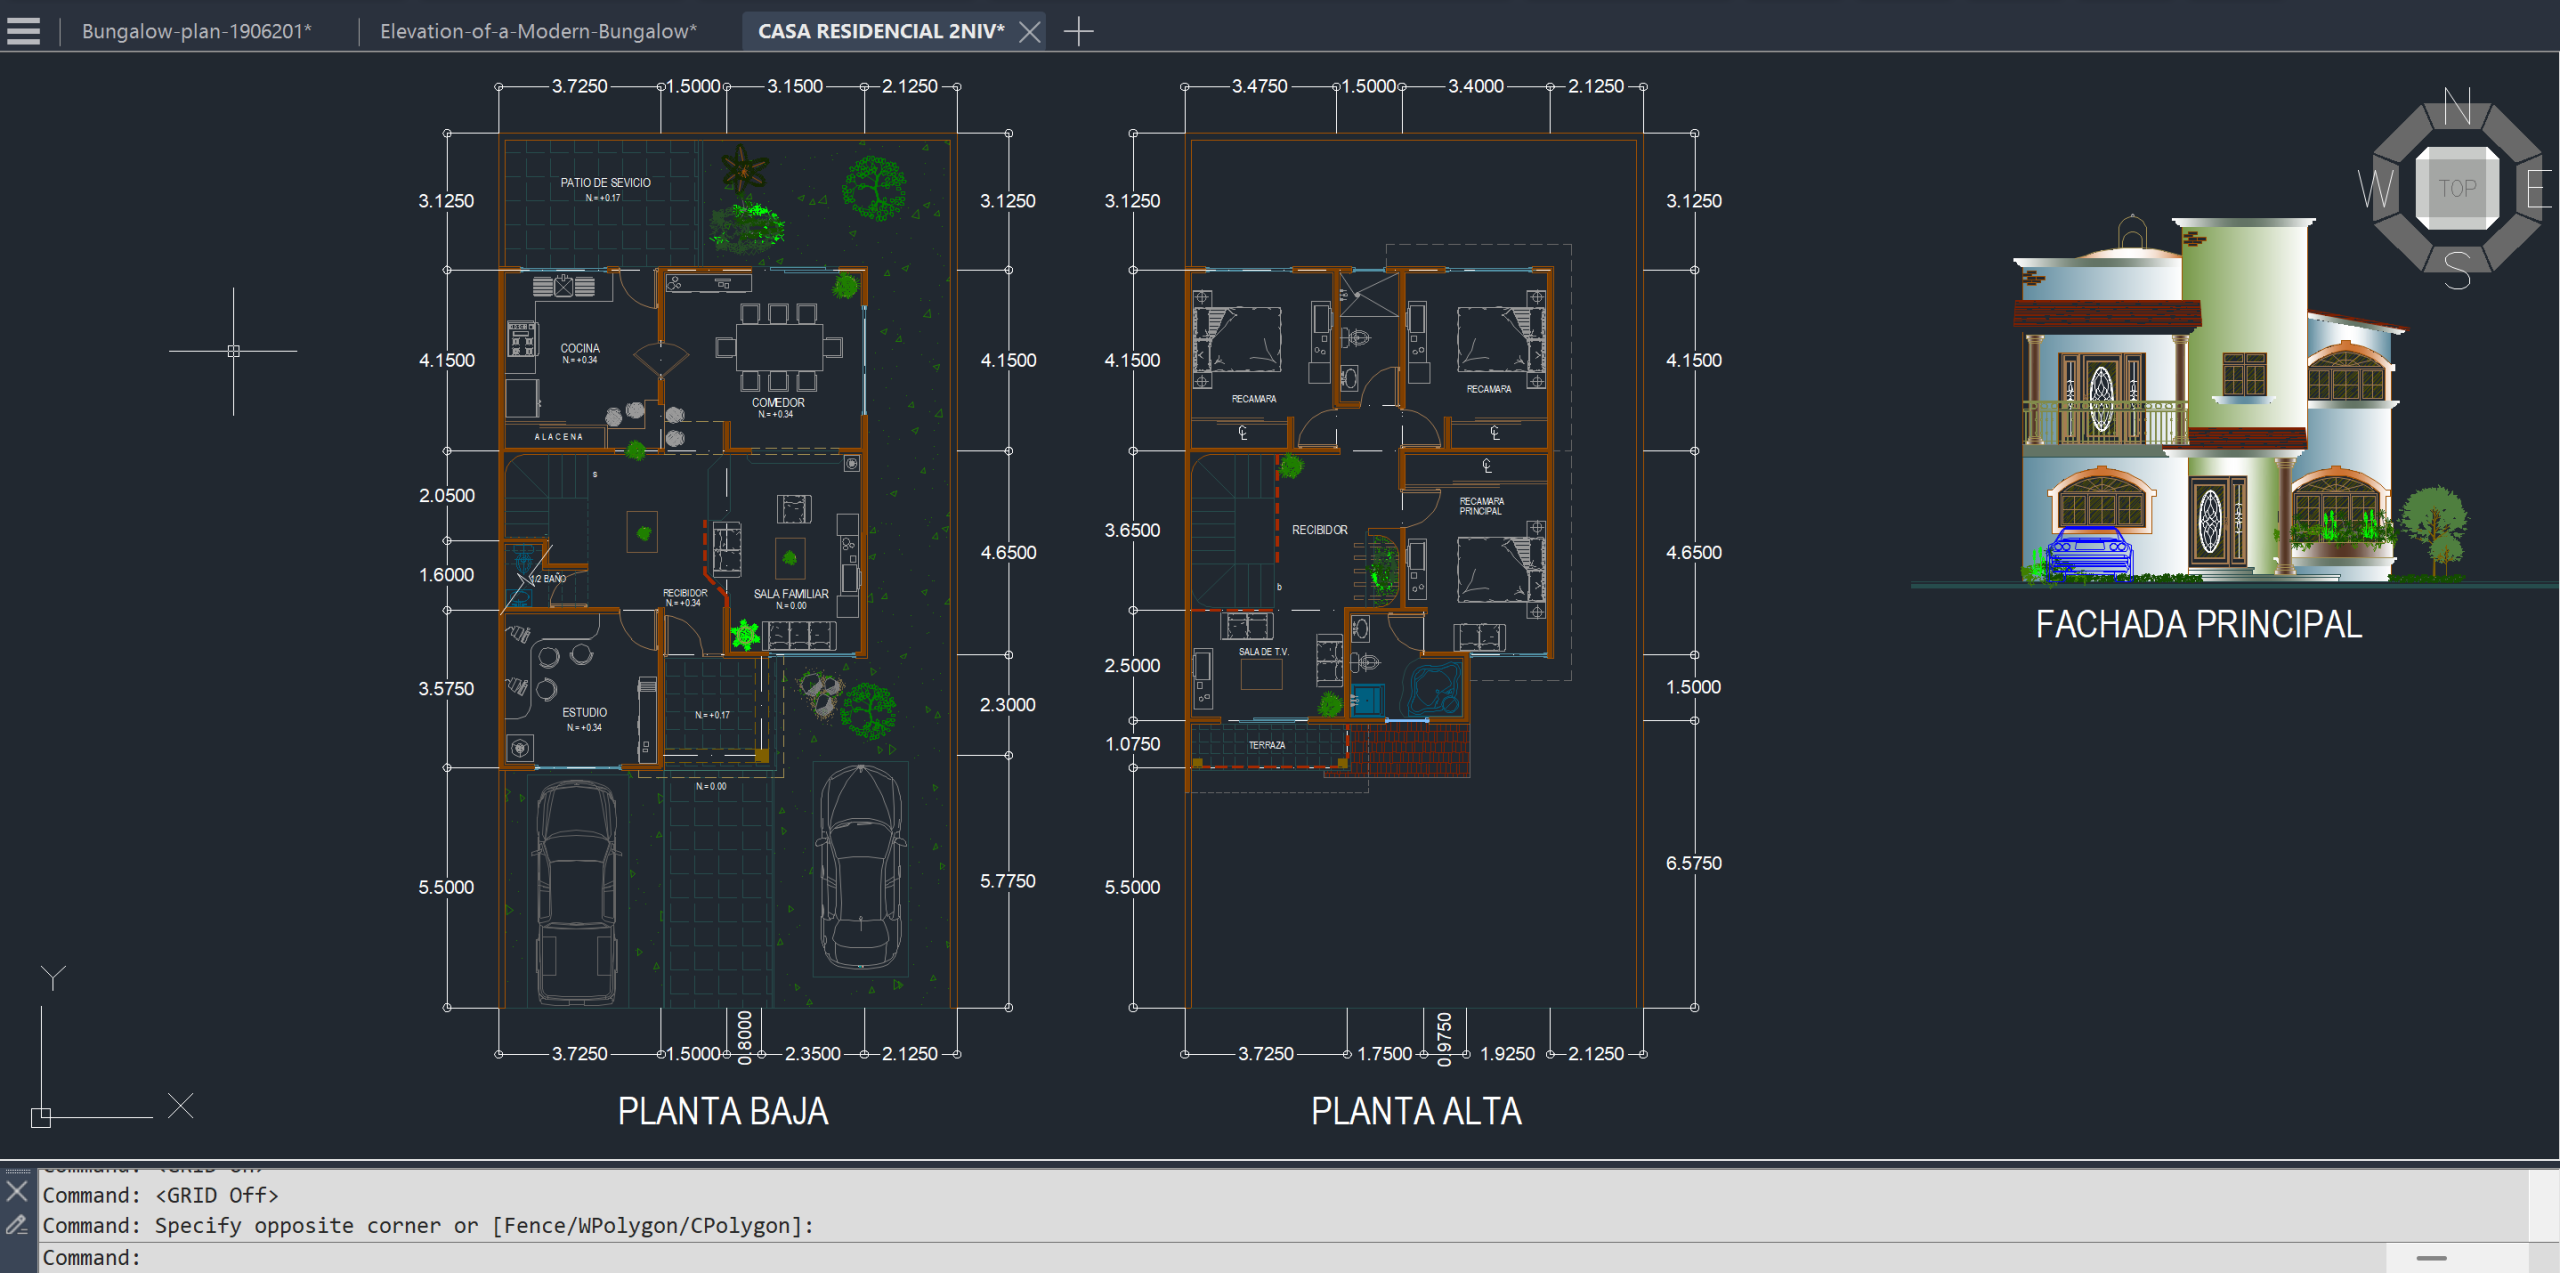The height and width of the screenshot is (1273, 2560).
Task: Select RECIBIDOR label in Planta Alta
Action: (x=1320, y=530)
